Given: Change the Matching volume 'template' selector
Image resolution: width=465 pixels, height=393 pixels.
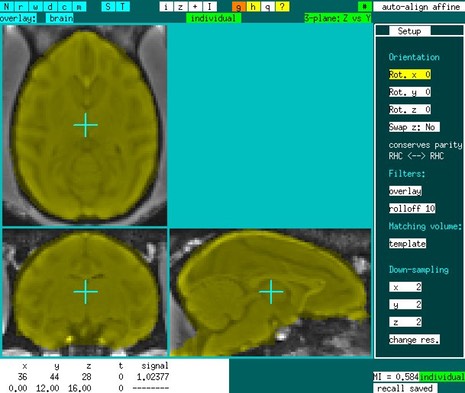Looking at the screenshot, I should (407, 244).
